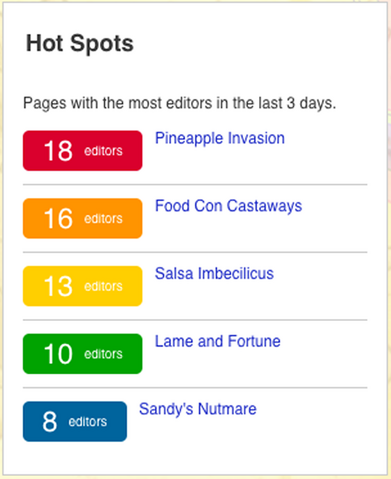This screenshot has height=479, width=391.
Task: Visit the Sandy's Nutmare page link
Action: click(198, 409)
